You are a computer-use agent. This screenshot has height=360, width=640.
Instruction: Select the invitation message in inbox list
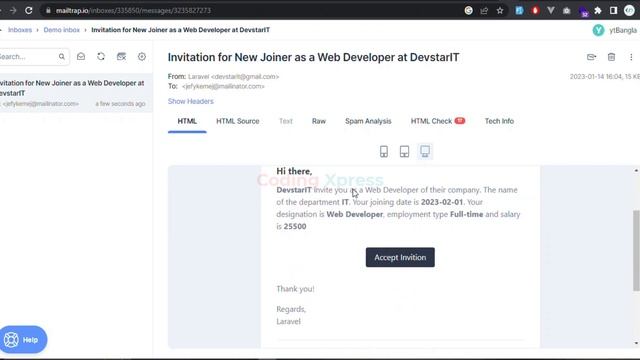click(x=76, y=93)
